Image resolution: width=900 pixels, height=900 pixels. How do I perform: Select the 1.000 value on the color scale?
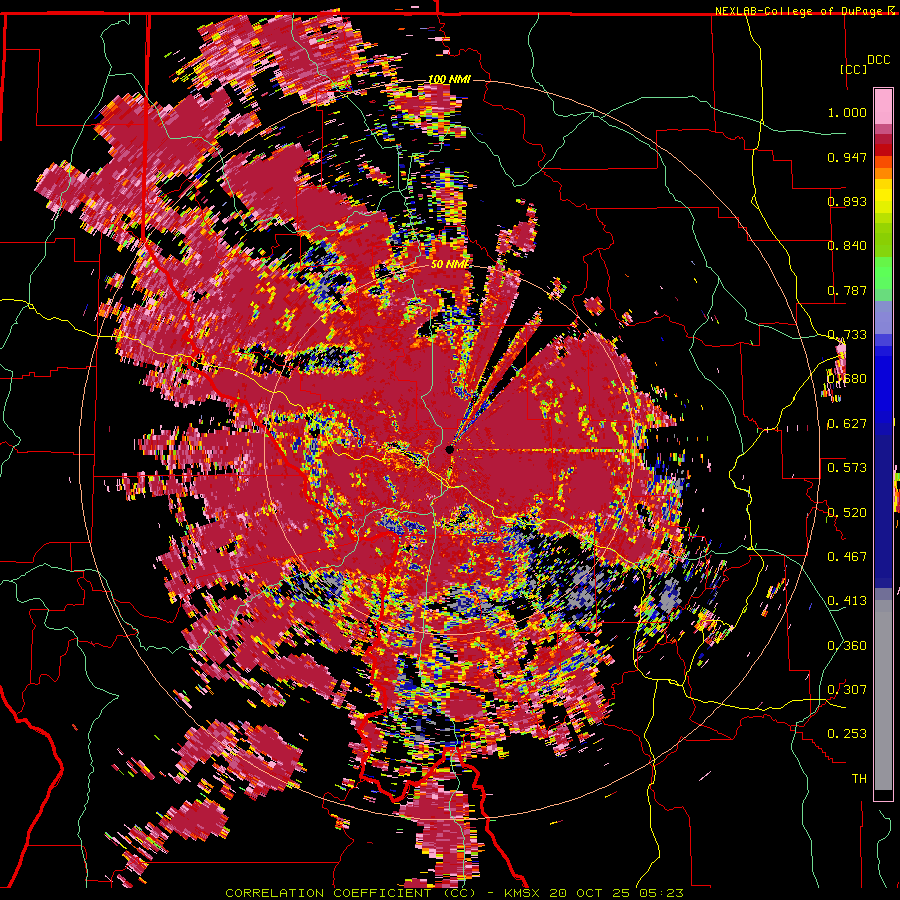click(847, 112)
